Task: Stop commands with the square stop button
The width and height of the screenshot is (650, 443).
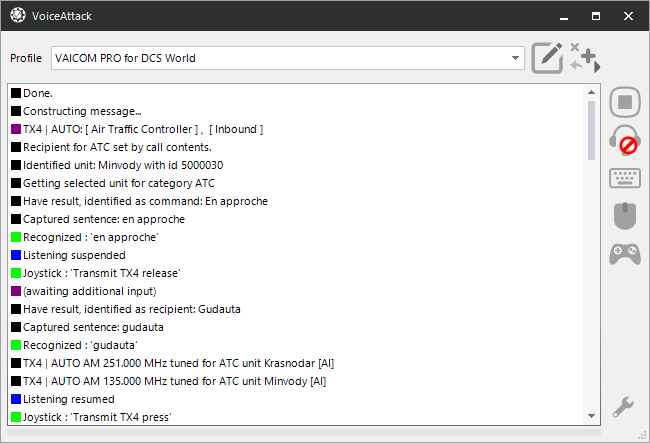Action: coord(625,102)
